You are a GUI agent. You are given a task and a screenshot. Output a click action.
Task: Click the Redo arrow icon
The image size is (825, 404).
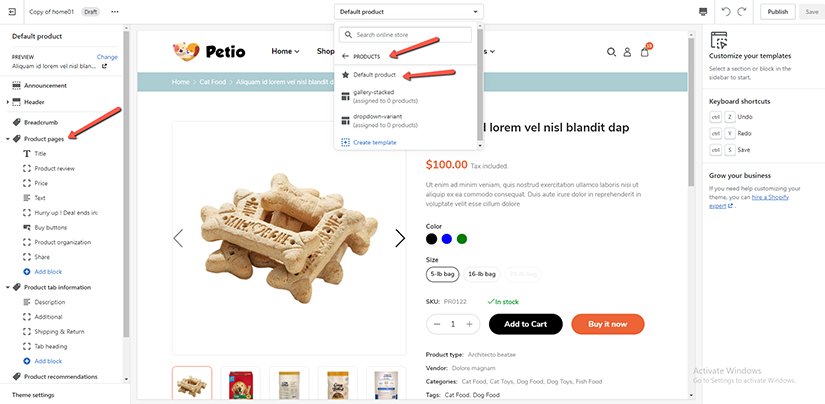click(743, 12)
